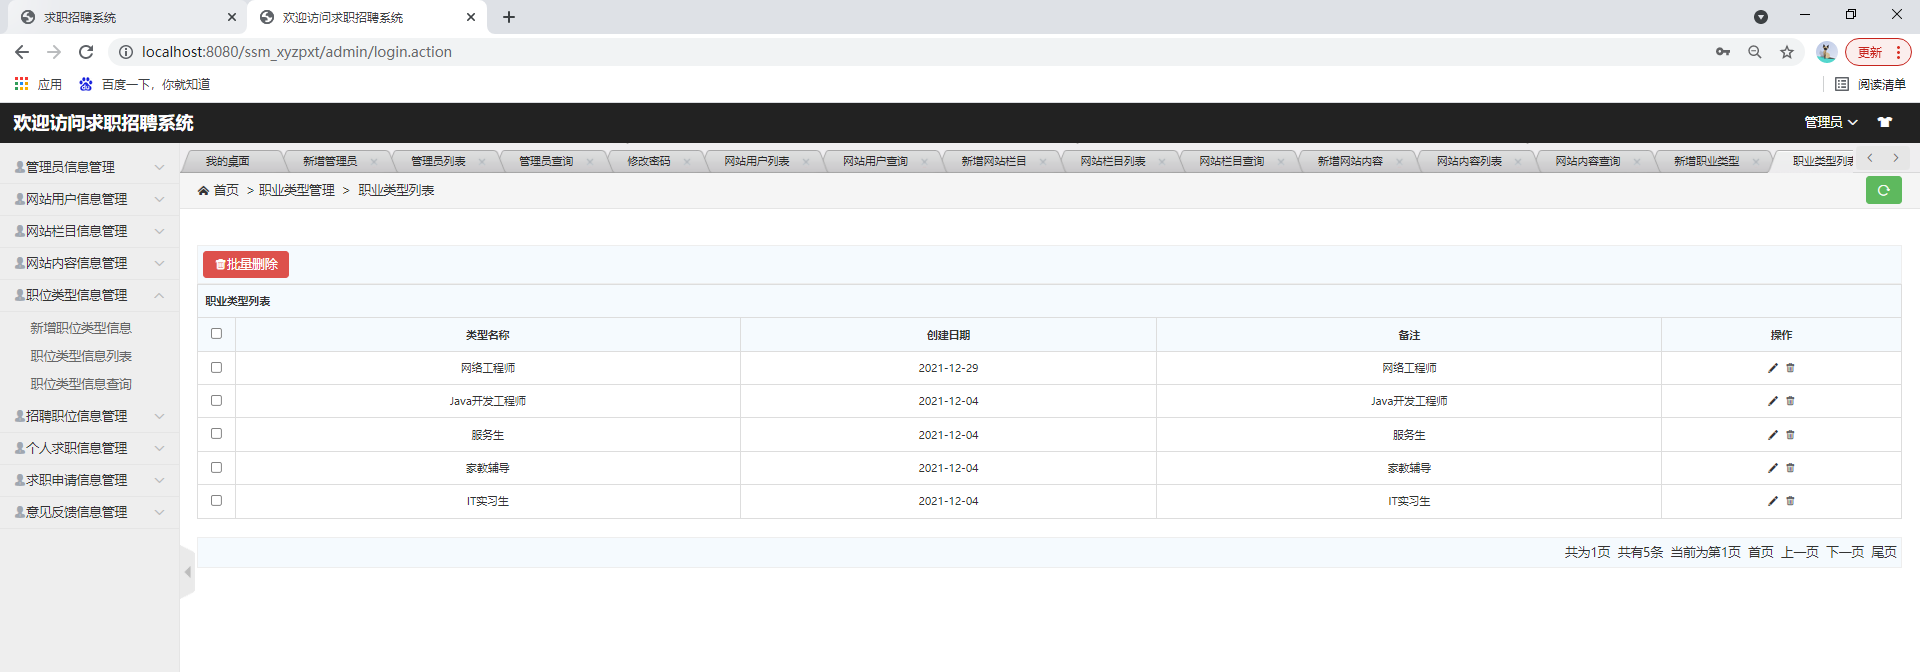Check the IT实习生 row checkbox
Viewport: 1920px width, 672px height.
216,501
